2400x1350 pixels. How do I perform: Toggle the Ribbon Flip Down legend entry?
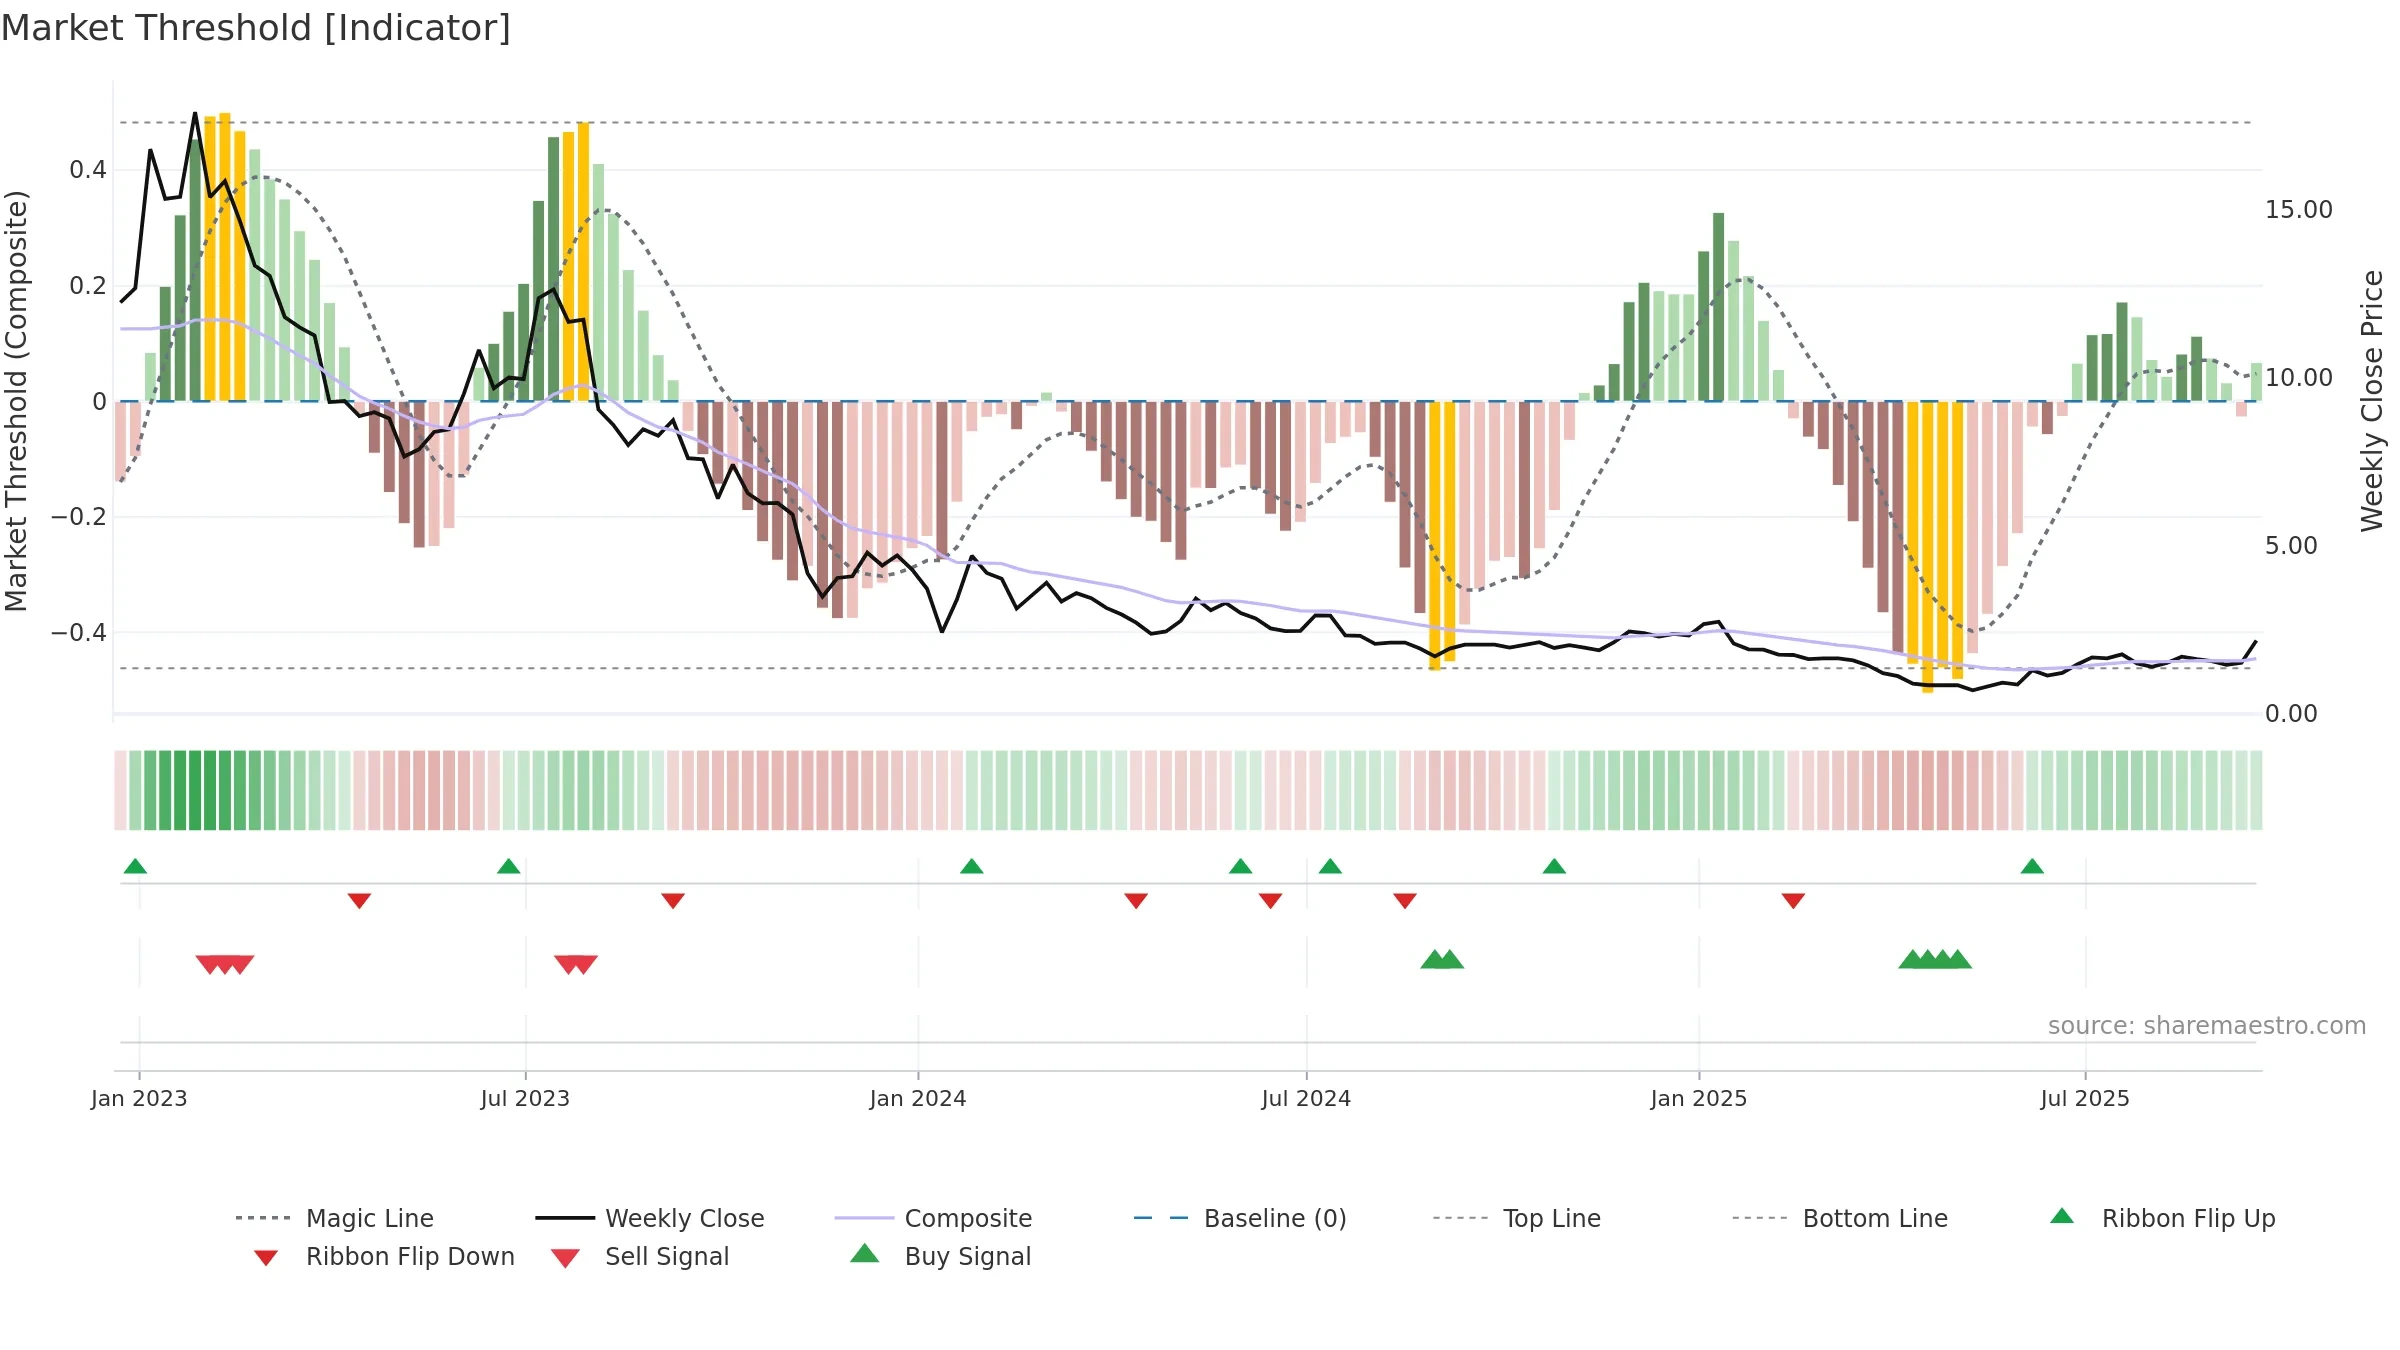coord(384,1256)
